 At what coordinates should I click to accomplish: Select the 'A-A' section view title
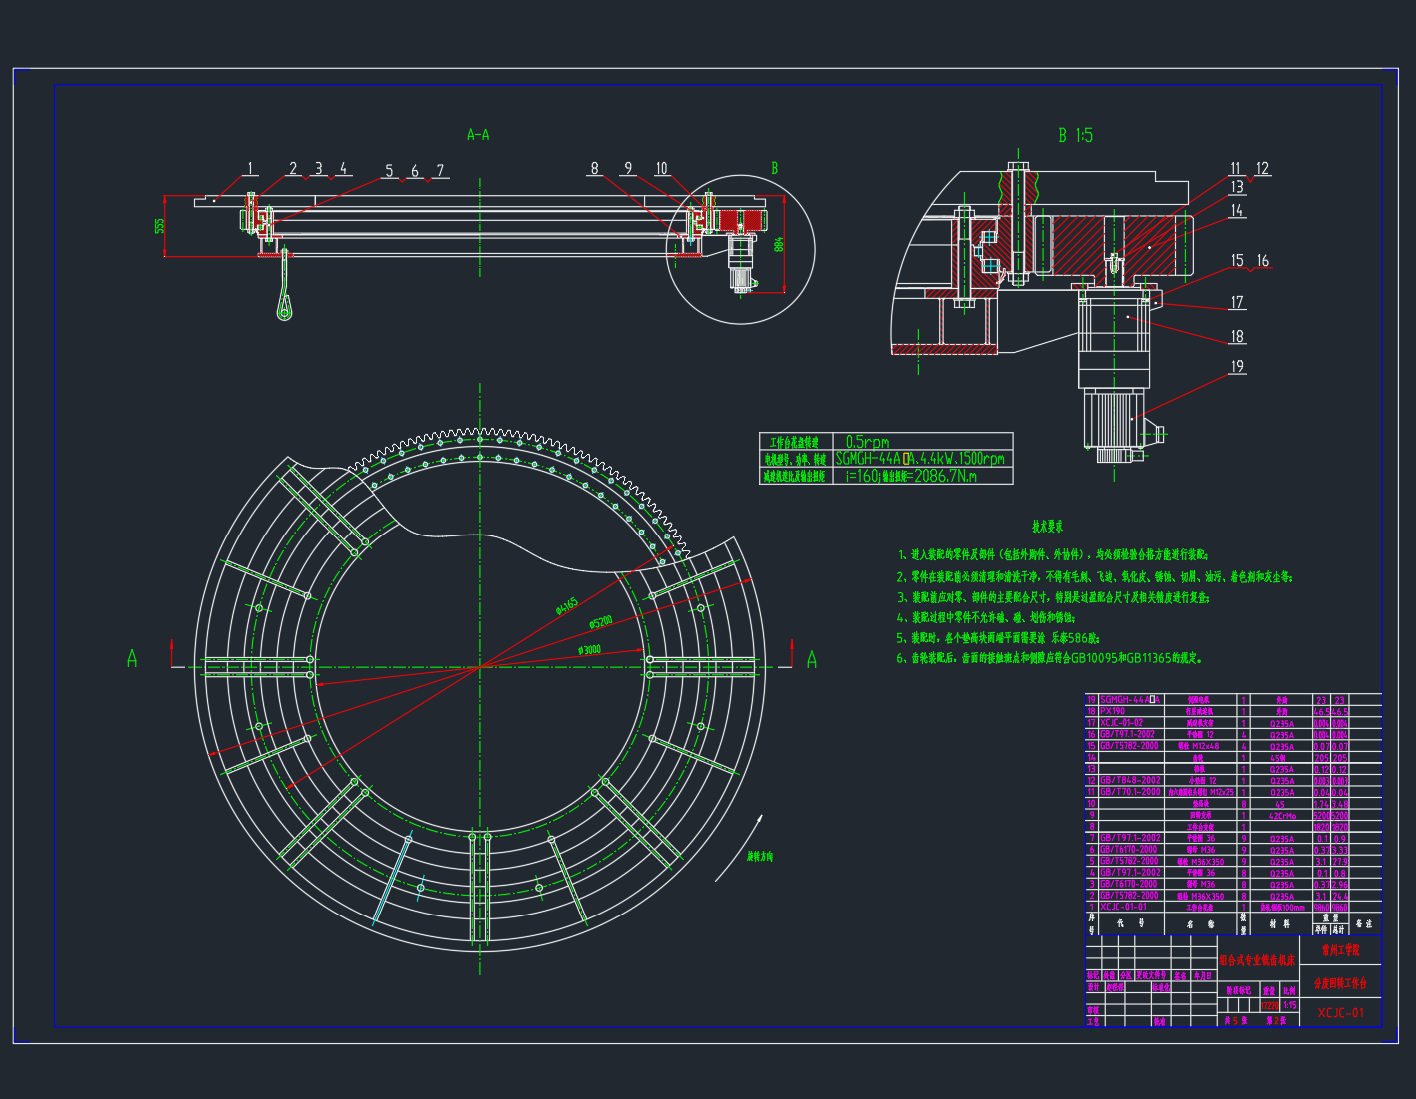coord(478,134)
